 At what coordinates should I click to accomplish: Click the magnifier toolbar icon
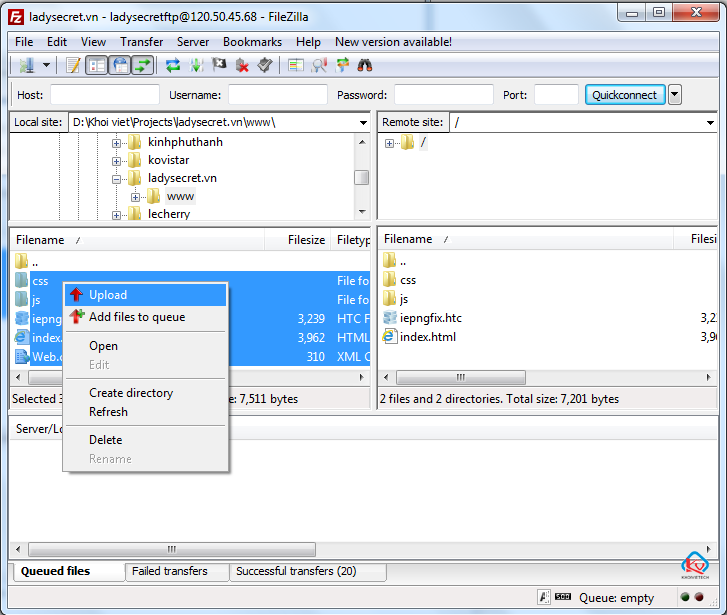319,65
